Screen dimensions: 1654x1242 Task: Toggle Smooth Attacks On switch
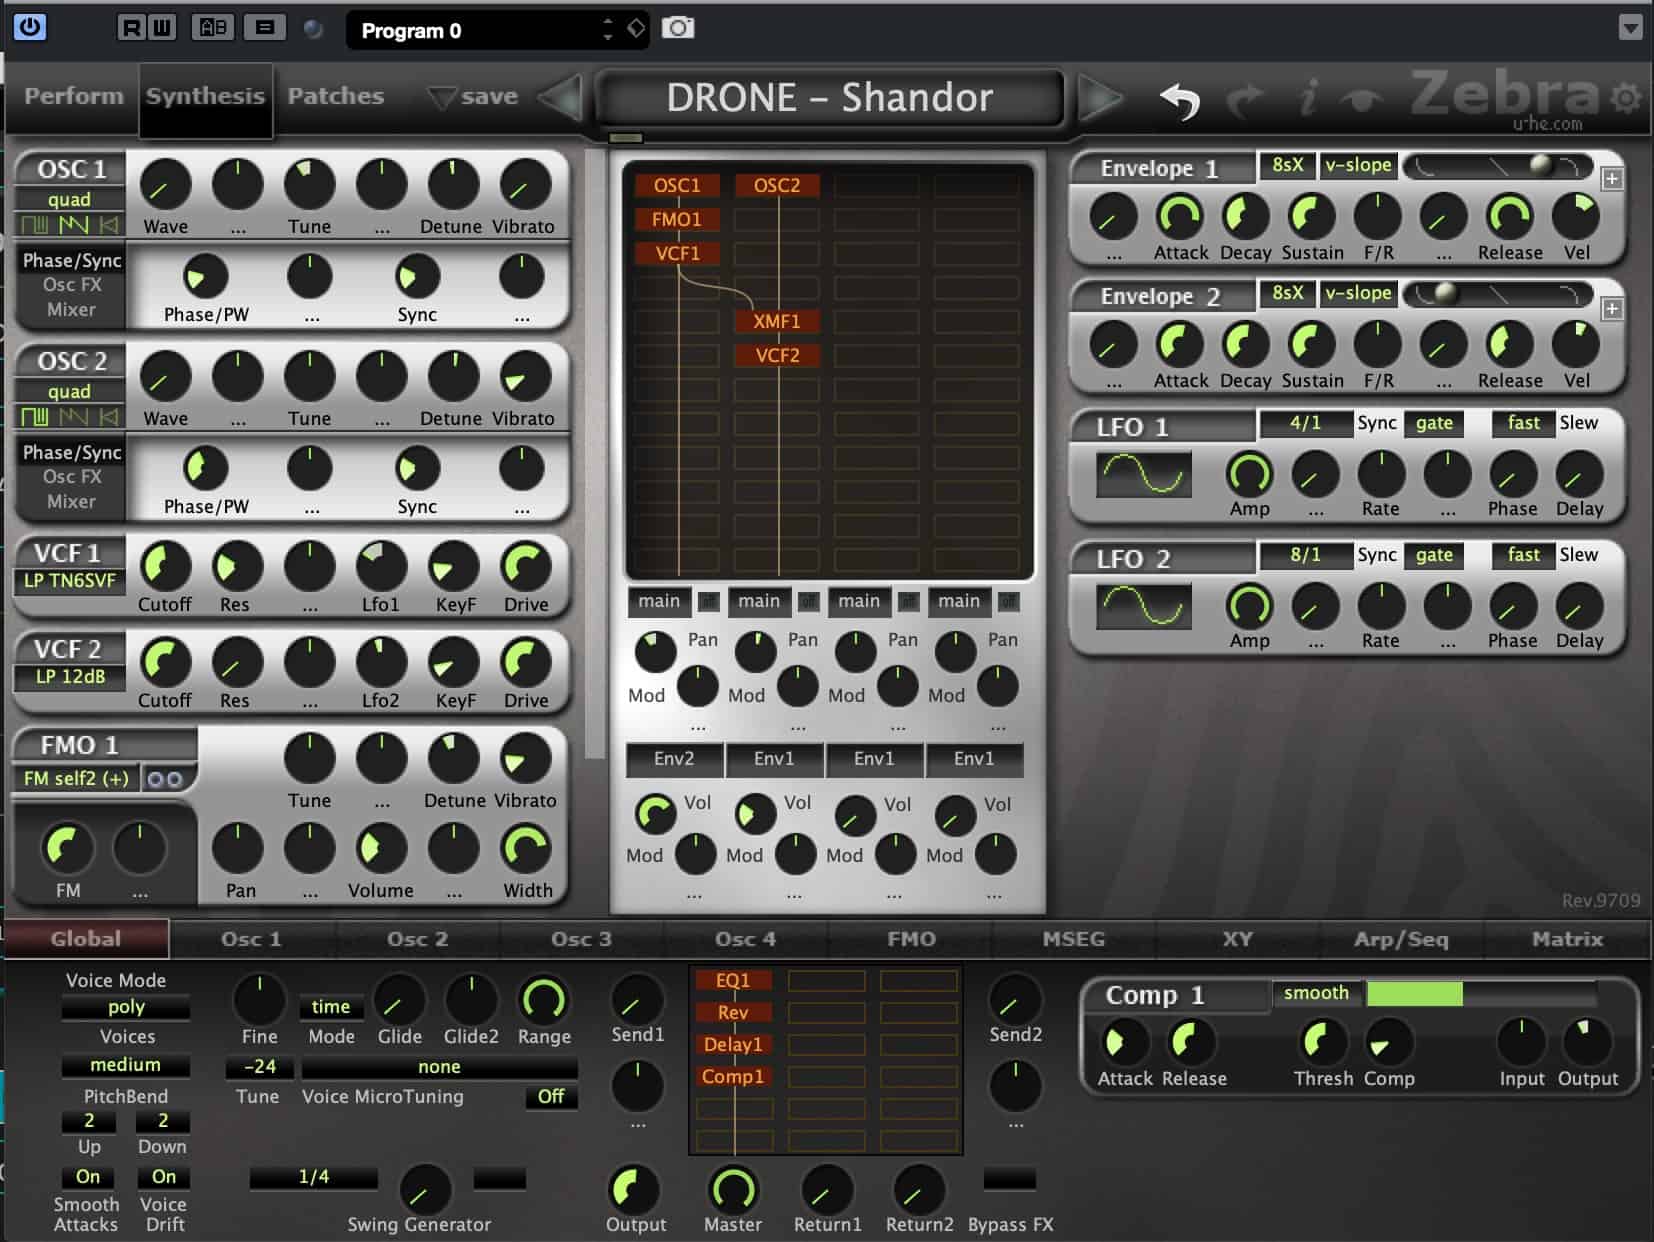(x=88, y=1177)
